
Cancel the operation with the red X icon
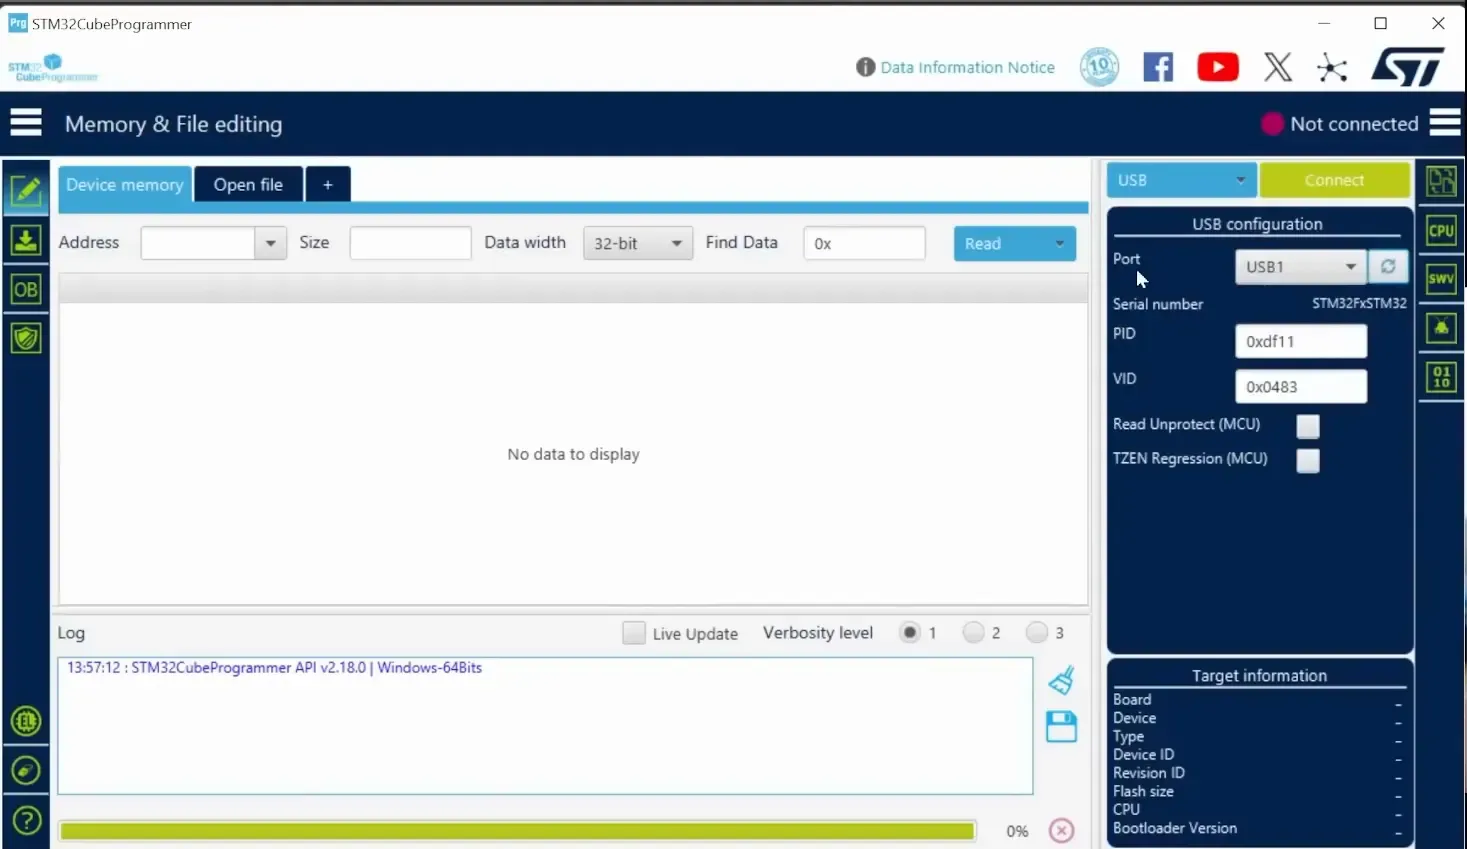click(x=1062, y=831)
